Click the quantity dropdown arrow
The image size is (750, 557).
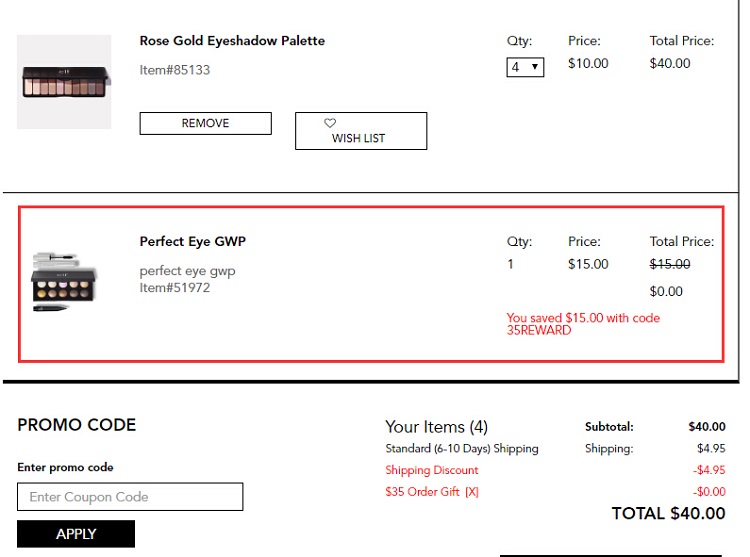[x=535, y=67]
